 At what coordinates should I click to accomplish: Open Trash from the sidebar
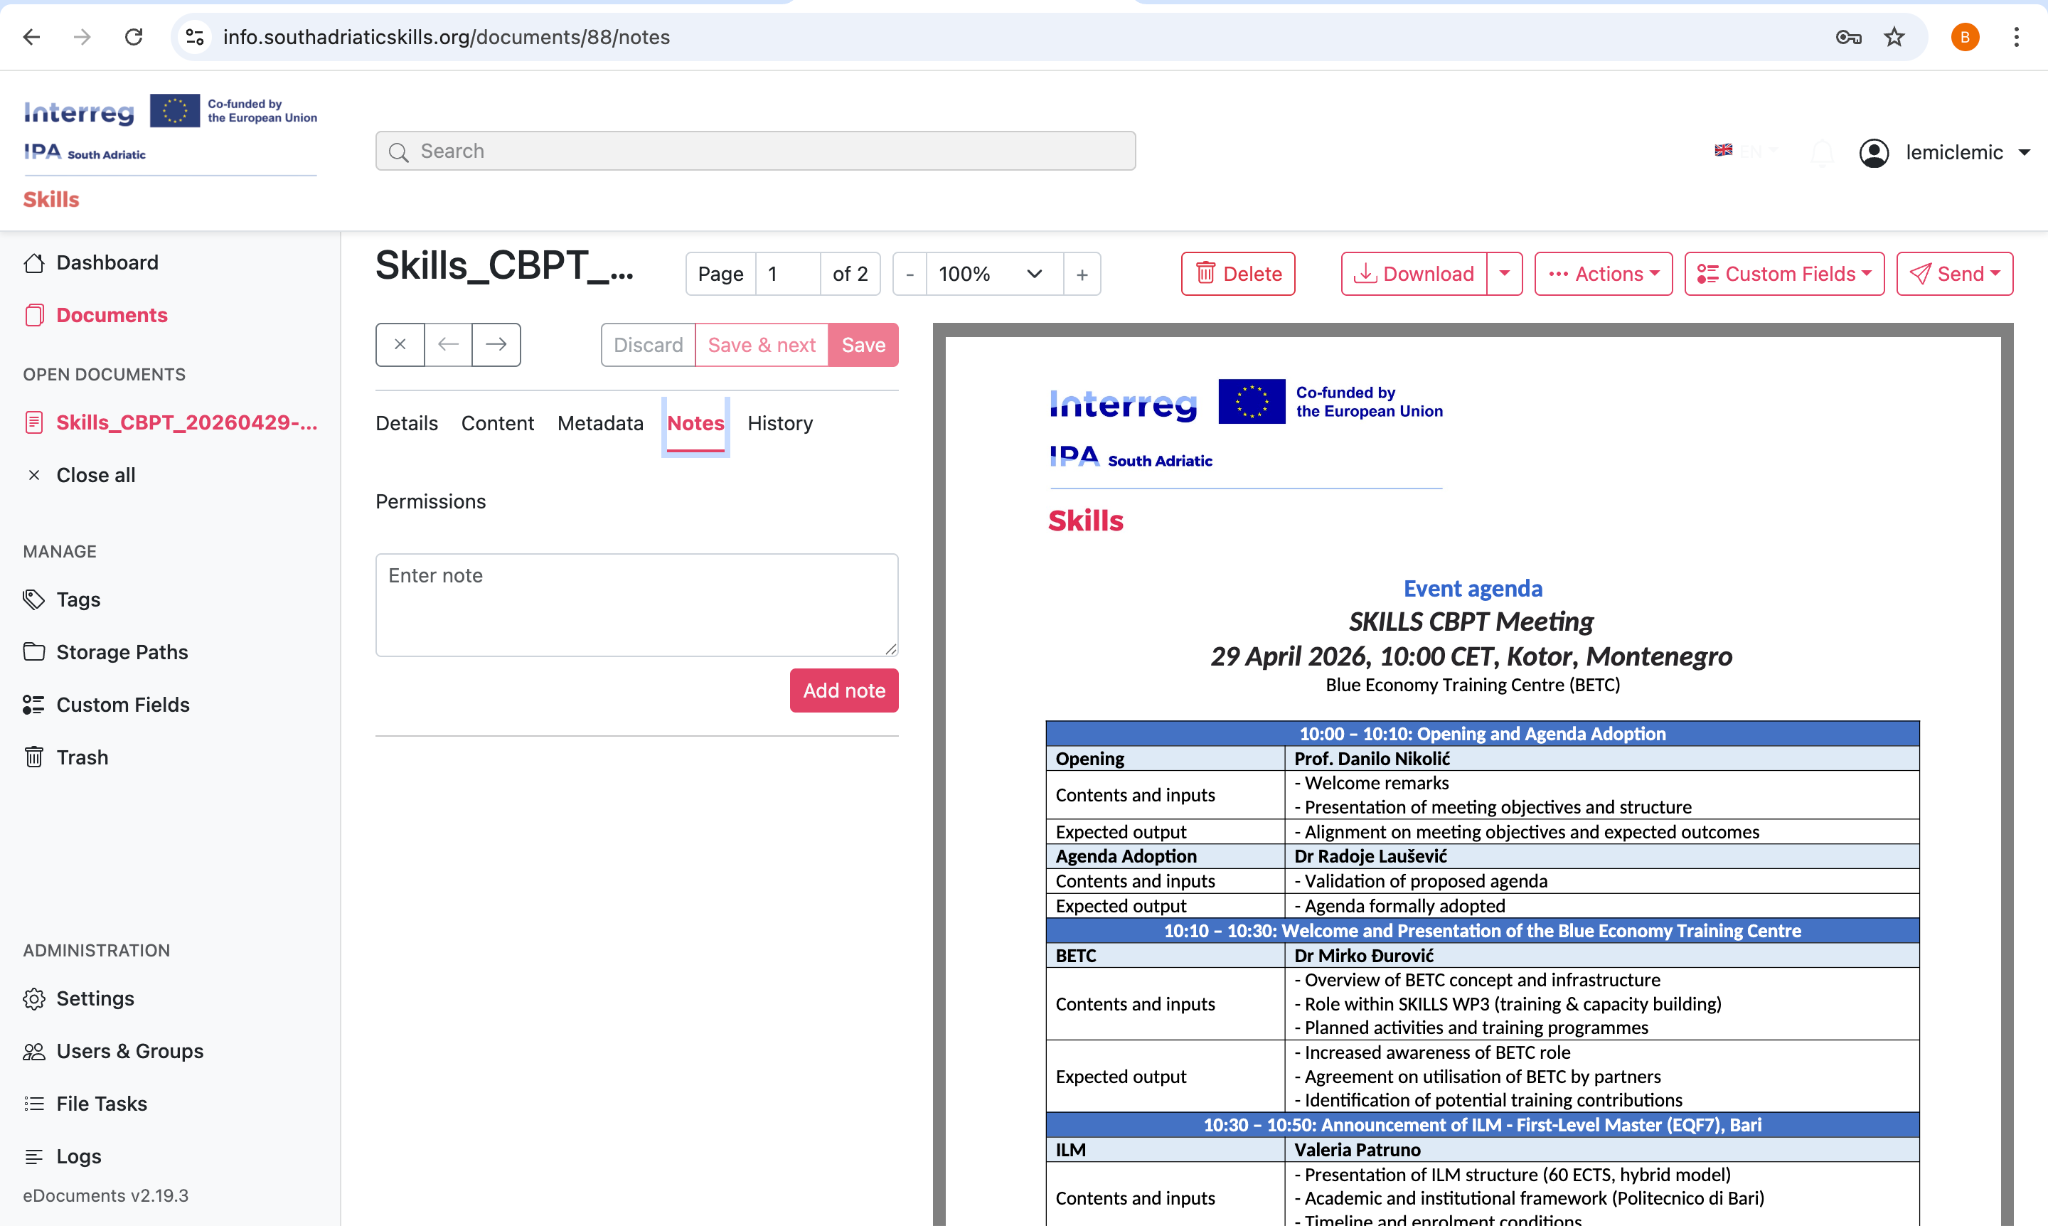82,757
